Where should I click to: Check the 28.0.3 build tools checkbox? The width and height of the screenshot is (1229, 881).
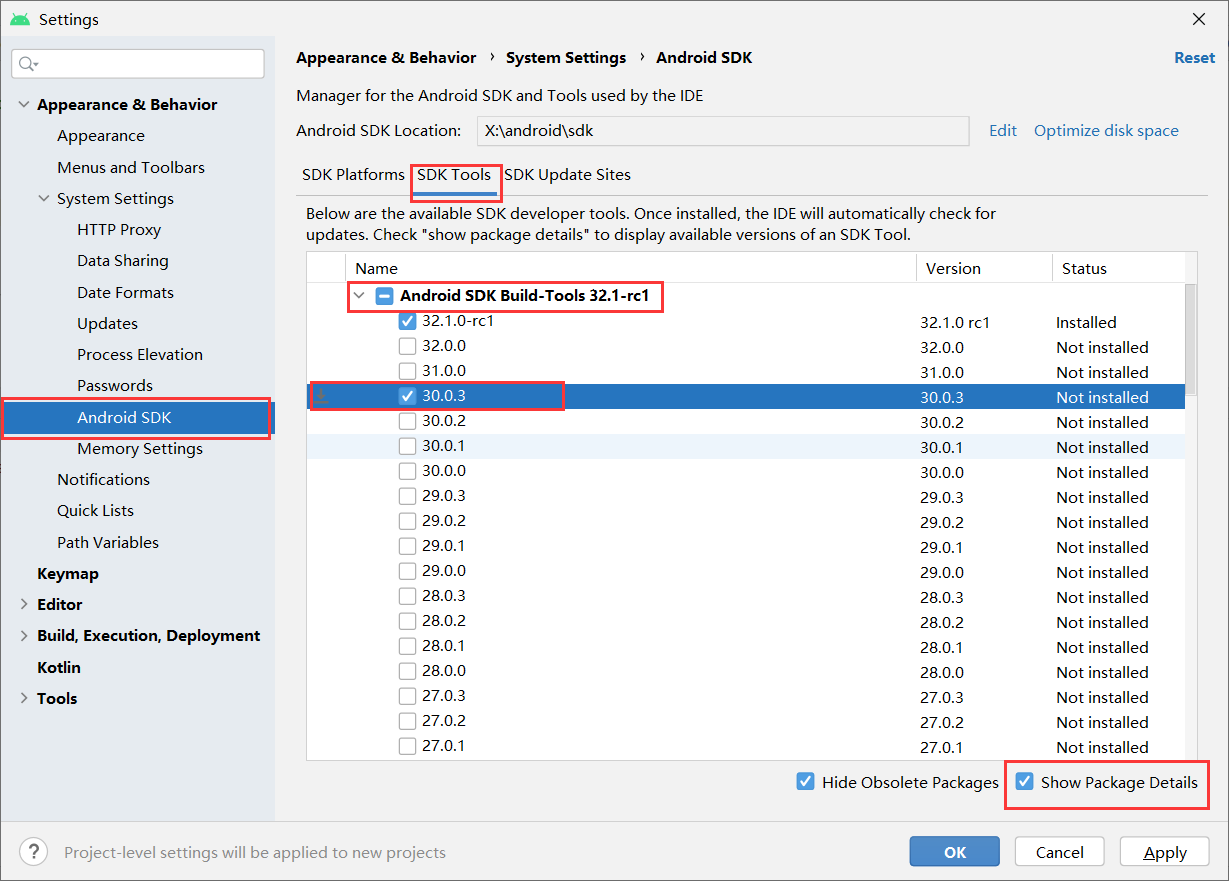coord(407,596)
